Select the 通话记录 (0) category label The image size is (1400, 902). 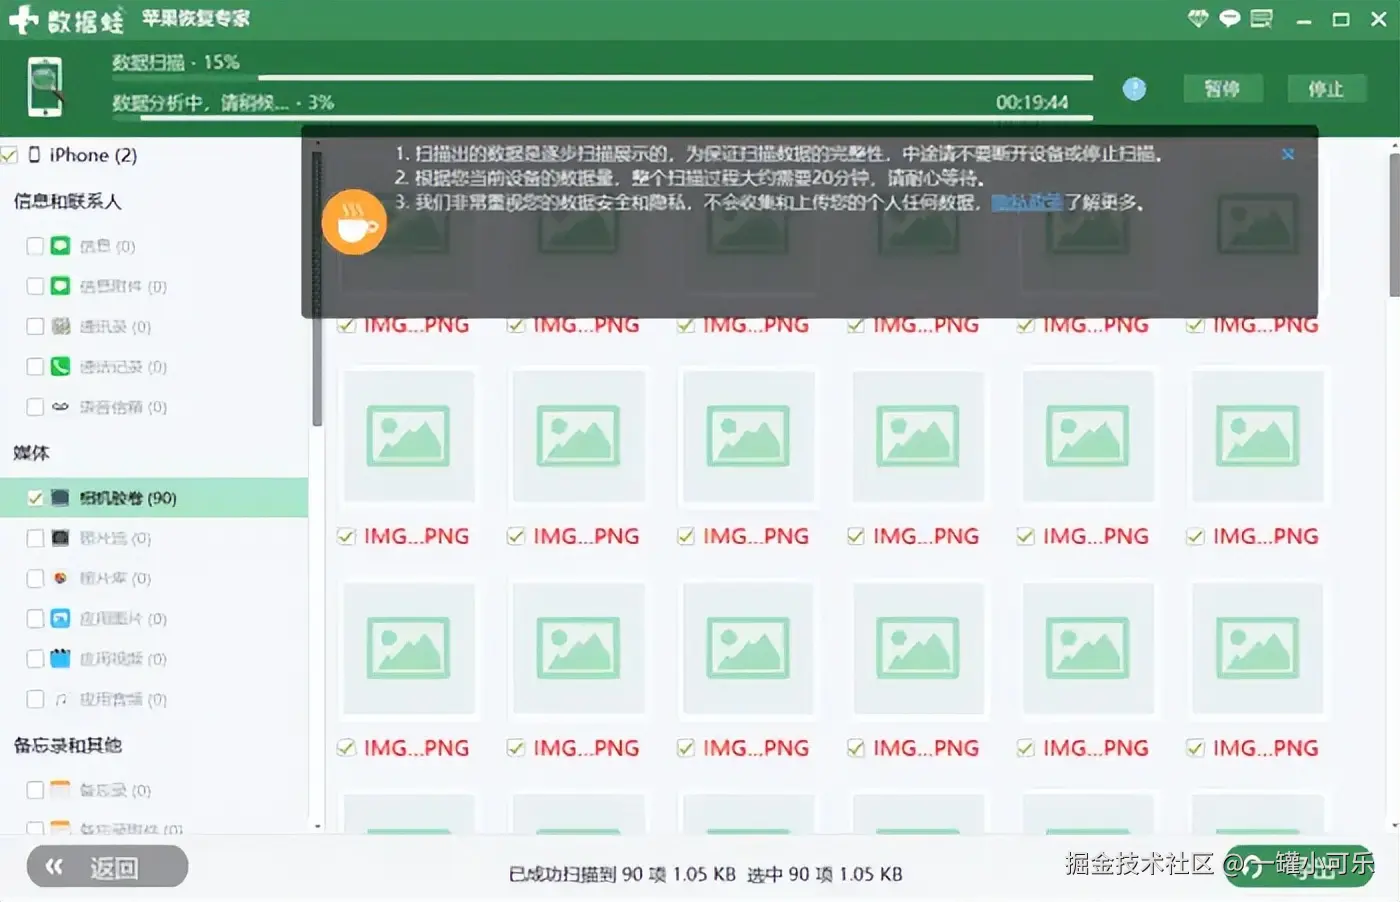coord(123,367)
